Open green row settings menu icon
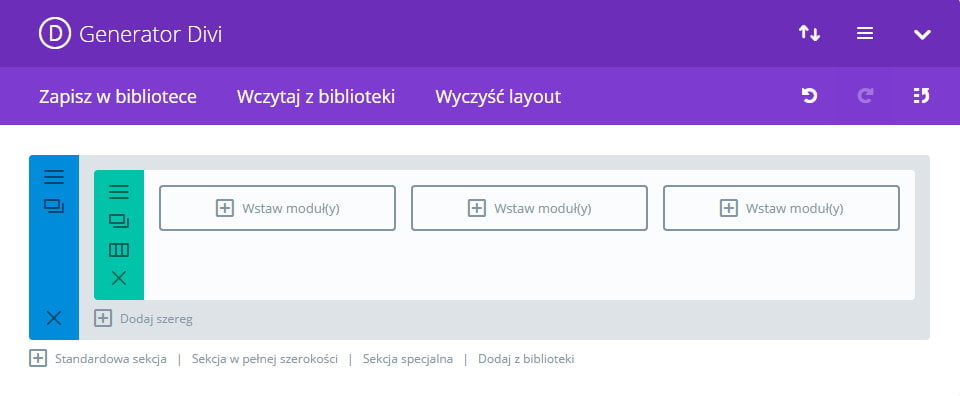The image size is (960, 396). [119, 192]
